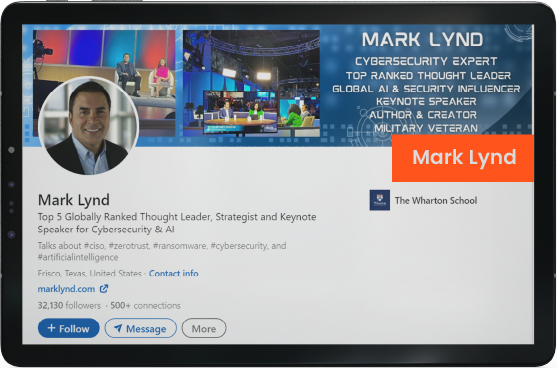Click the Frisco, Texas location text
Screen dimensions: 557x368
[90, 273]
